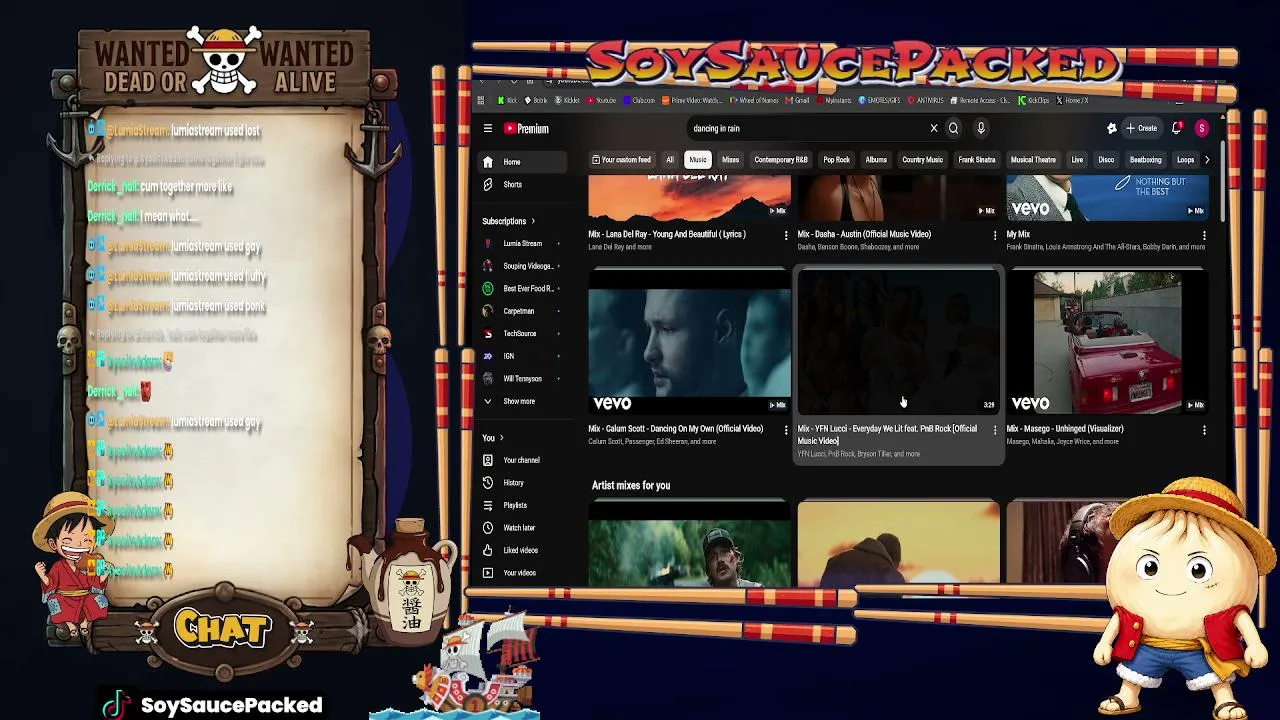
Task: Open more options for Masego Unhinged mix
Action: pyautogui.click(x=1204, y=430)
